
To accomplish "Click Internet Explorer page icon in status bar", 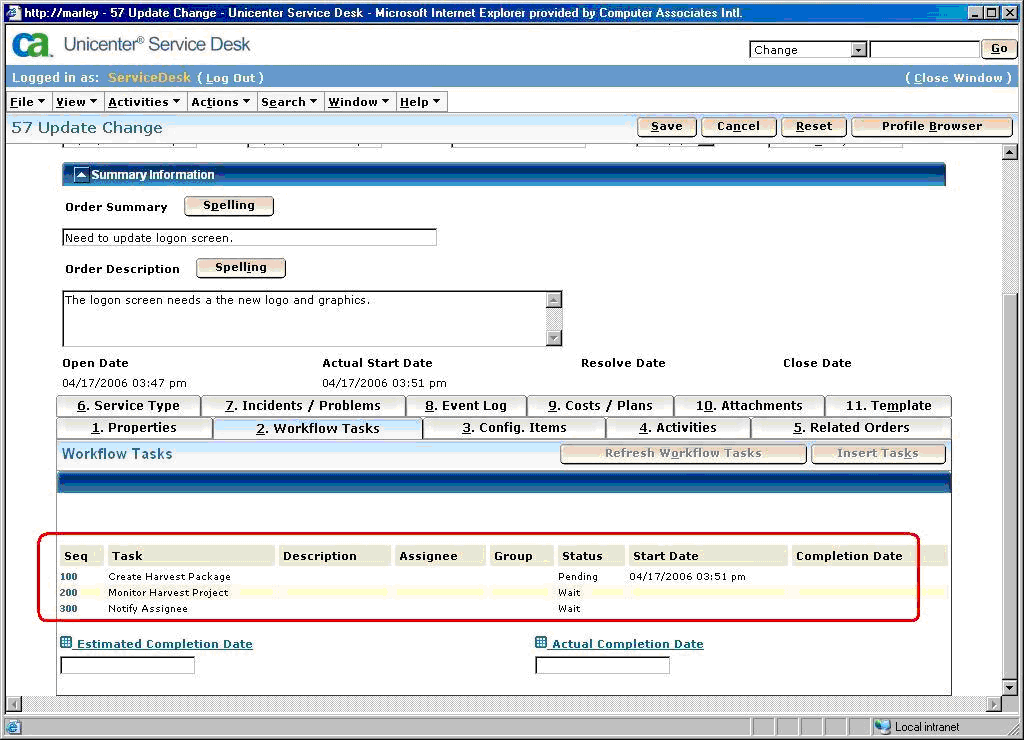I will pyautogui.click(x=12, y=727).
